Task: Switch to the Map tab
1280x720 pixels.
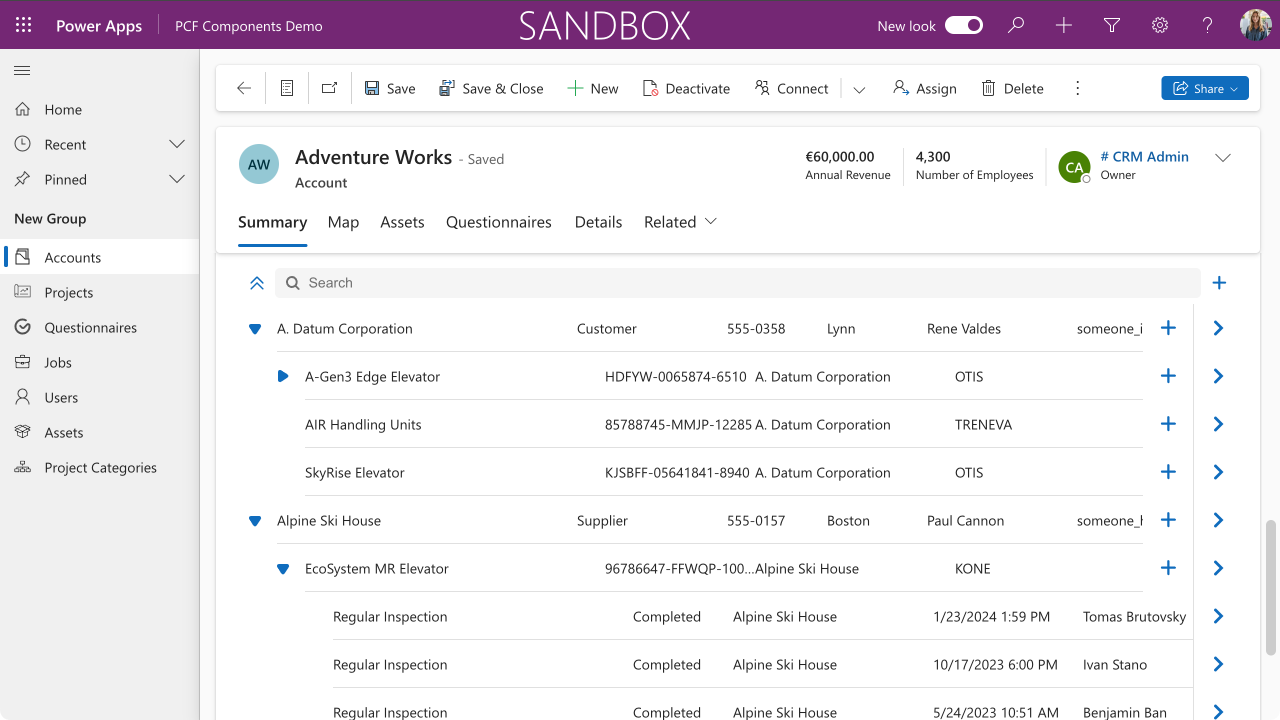Action: (x=343, y=222)
